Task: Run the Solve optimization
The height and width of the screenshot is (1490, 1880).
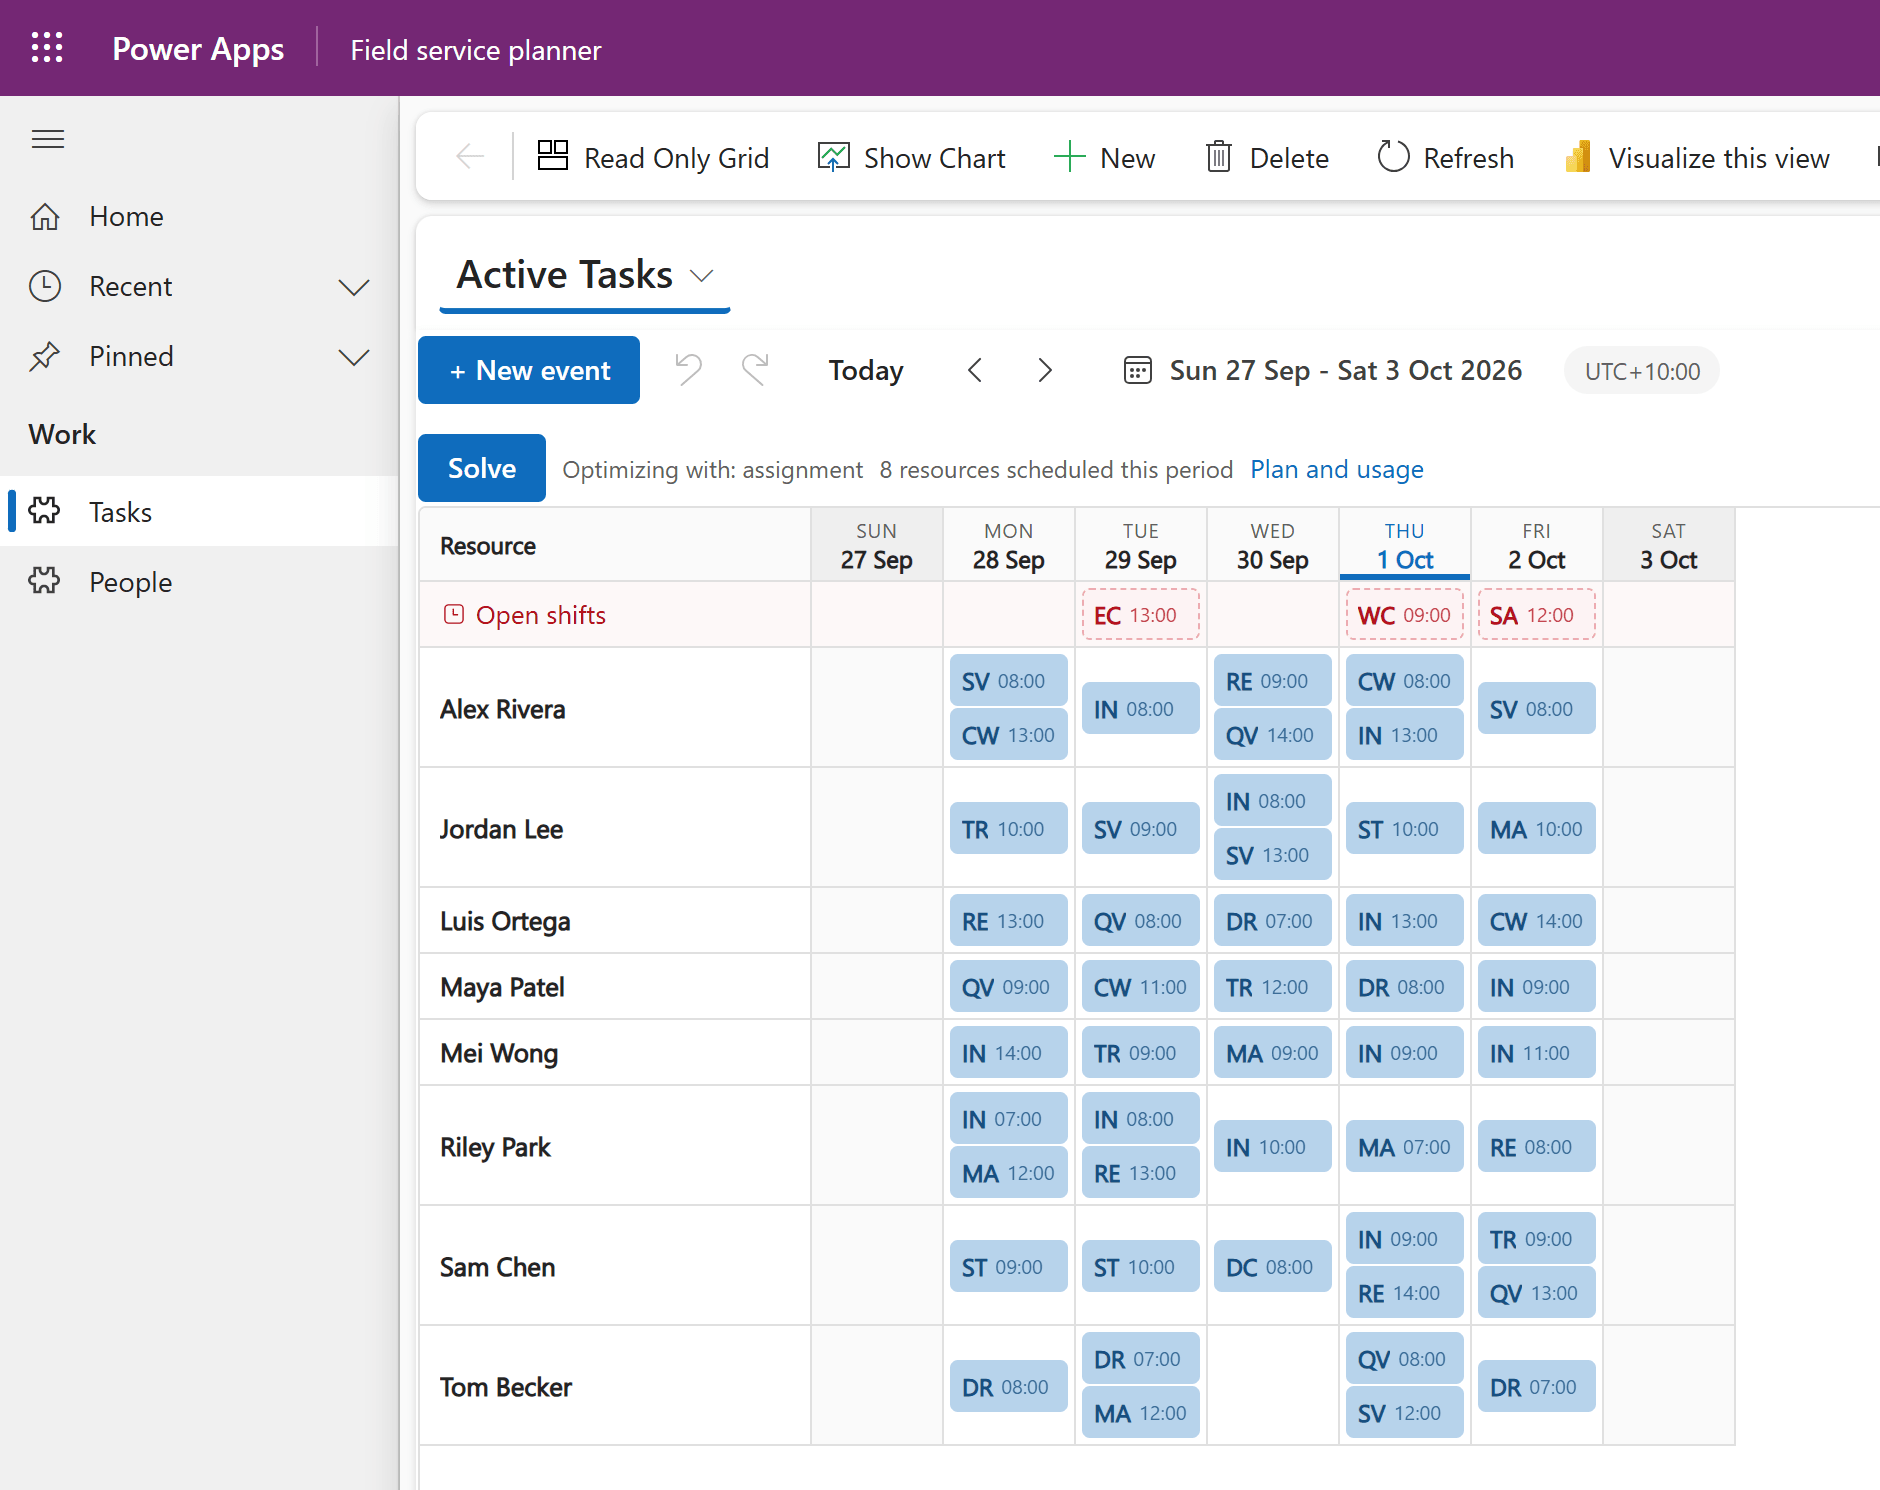Action: point(482,468)
